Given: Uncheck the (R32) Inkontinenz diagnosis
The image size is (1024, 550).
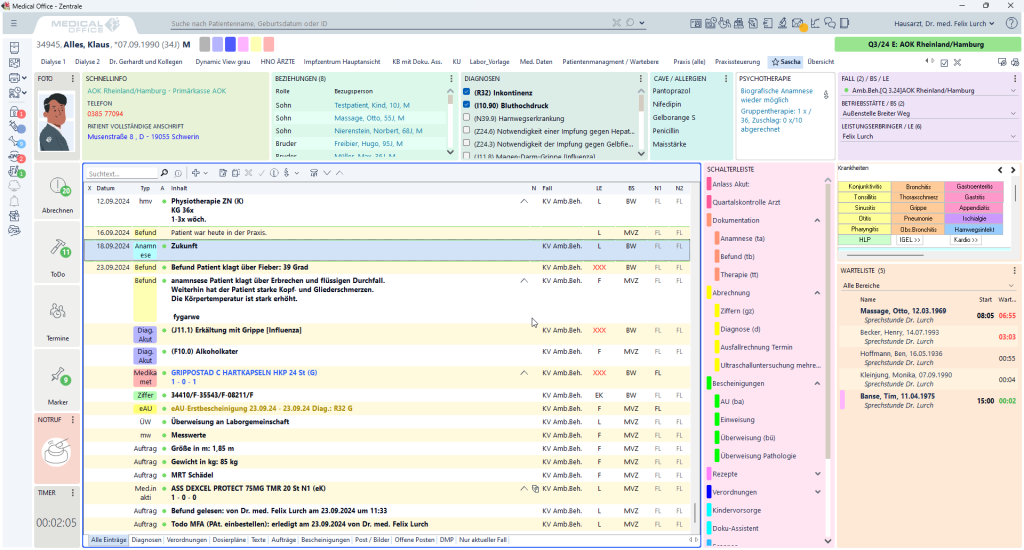Looking at the screenshot, I should (x=467, y=92).
